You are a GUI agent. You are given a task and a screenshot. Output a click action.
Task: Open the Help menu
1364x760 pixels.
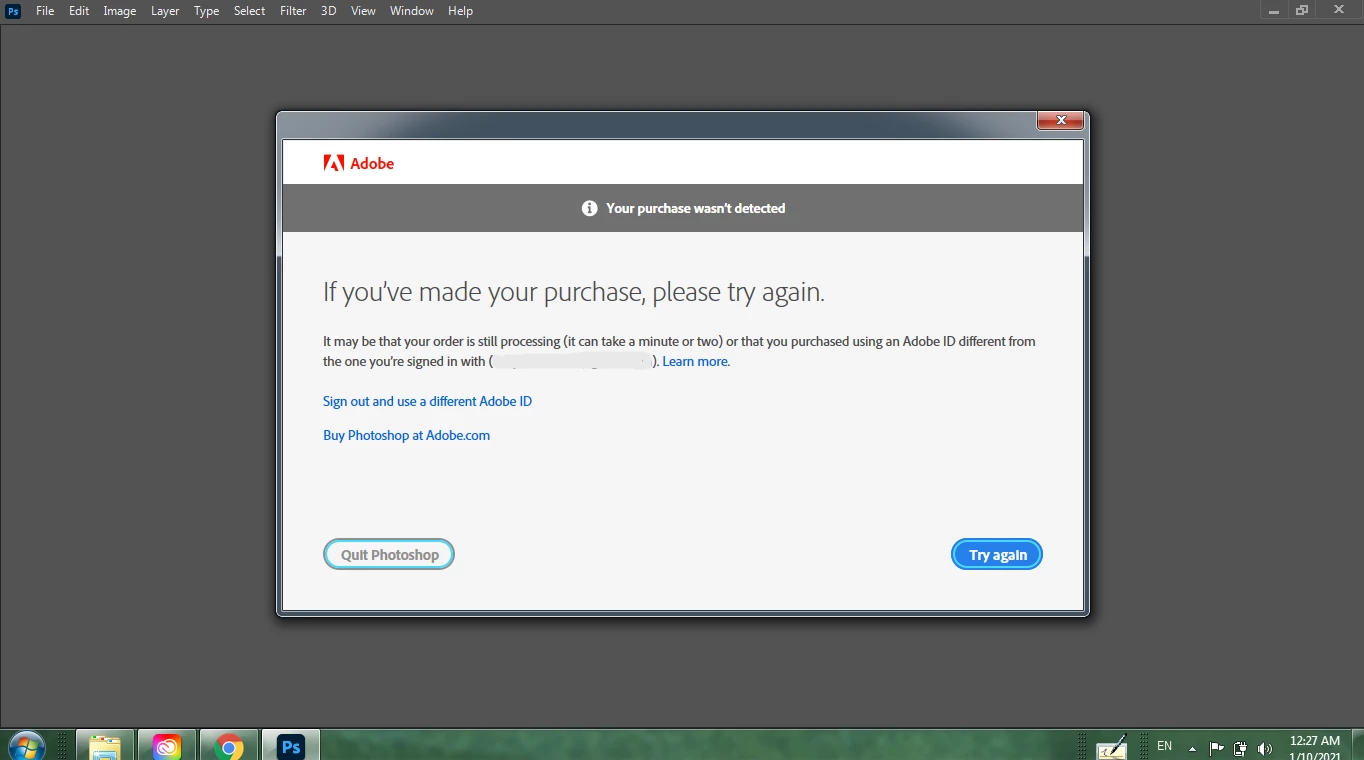point(460,11)
